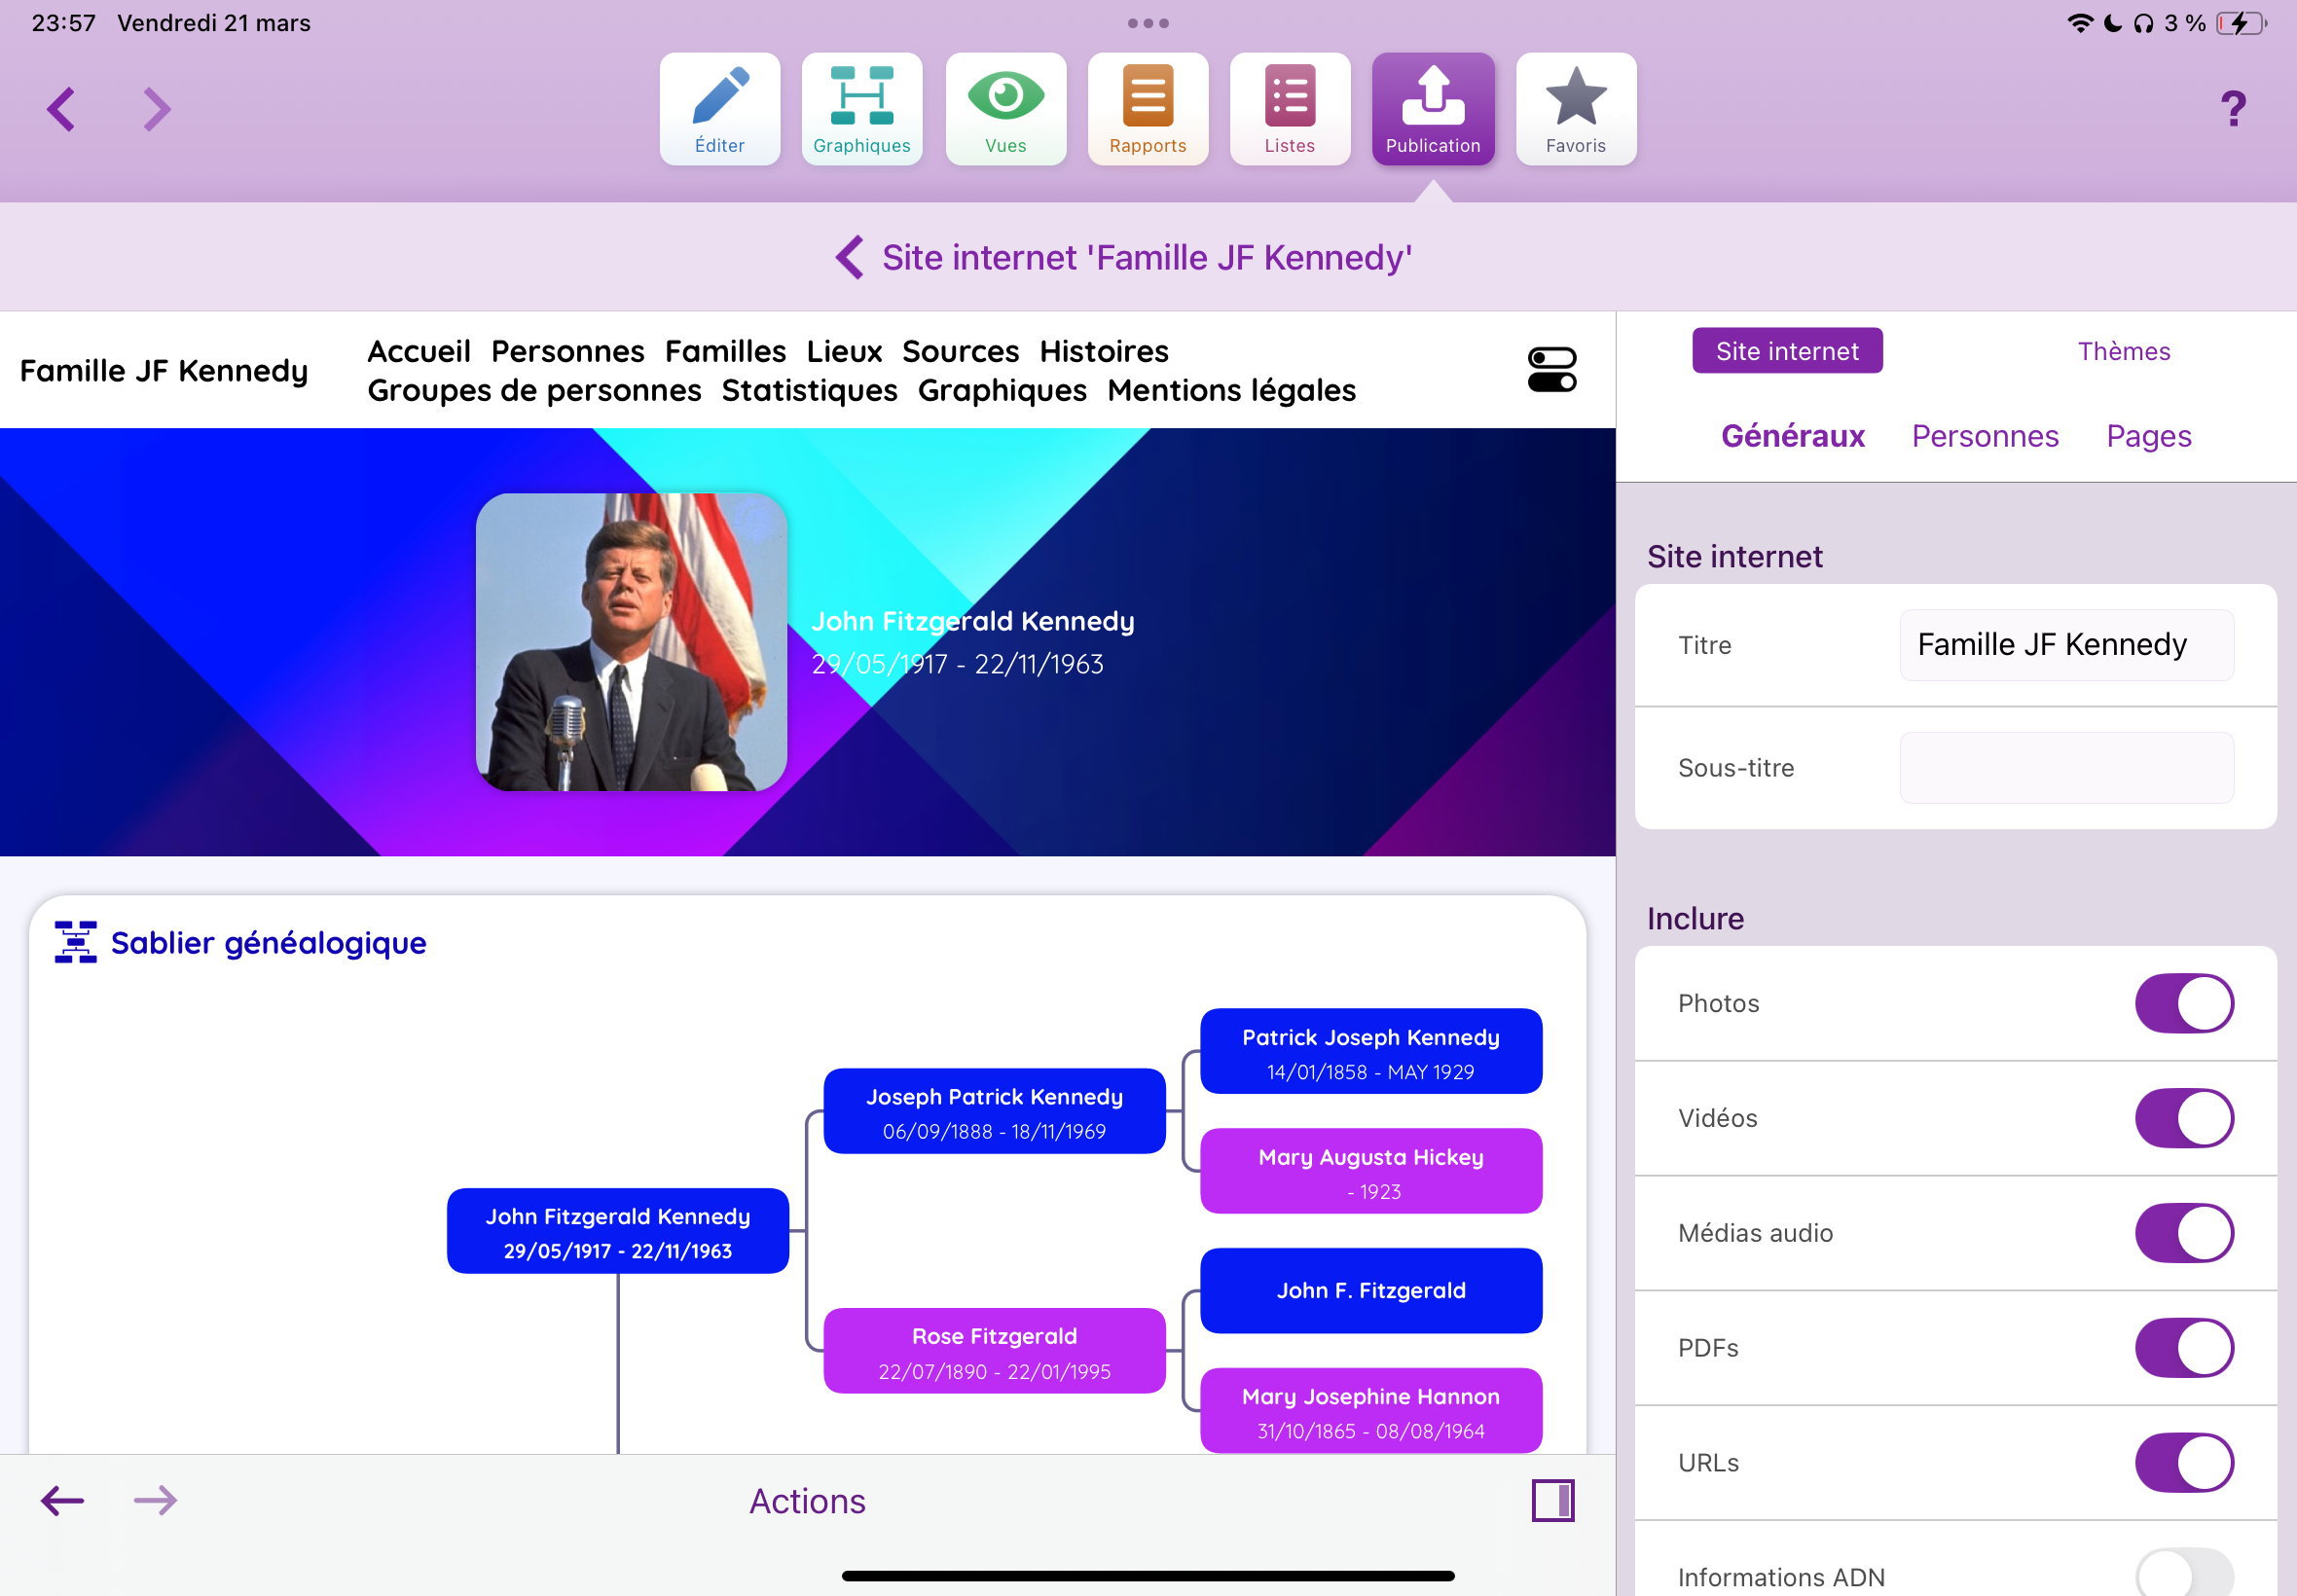Viewport: 2297px width, 1596px height.
Task: Go forward with top purple chevron
Action: coord(156,109)
